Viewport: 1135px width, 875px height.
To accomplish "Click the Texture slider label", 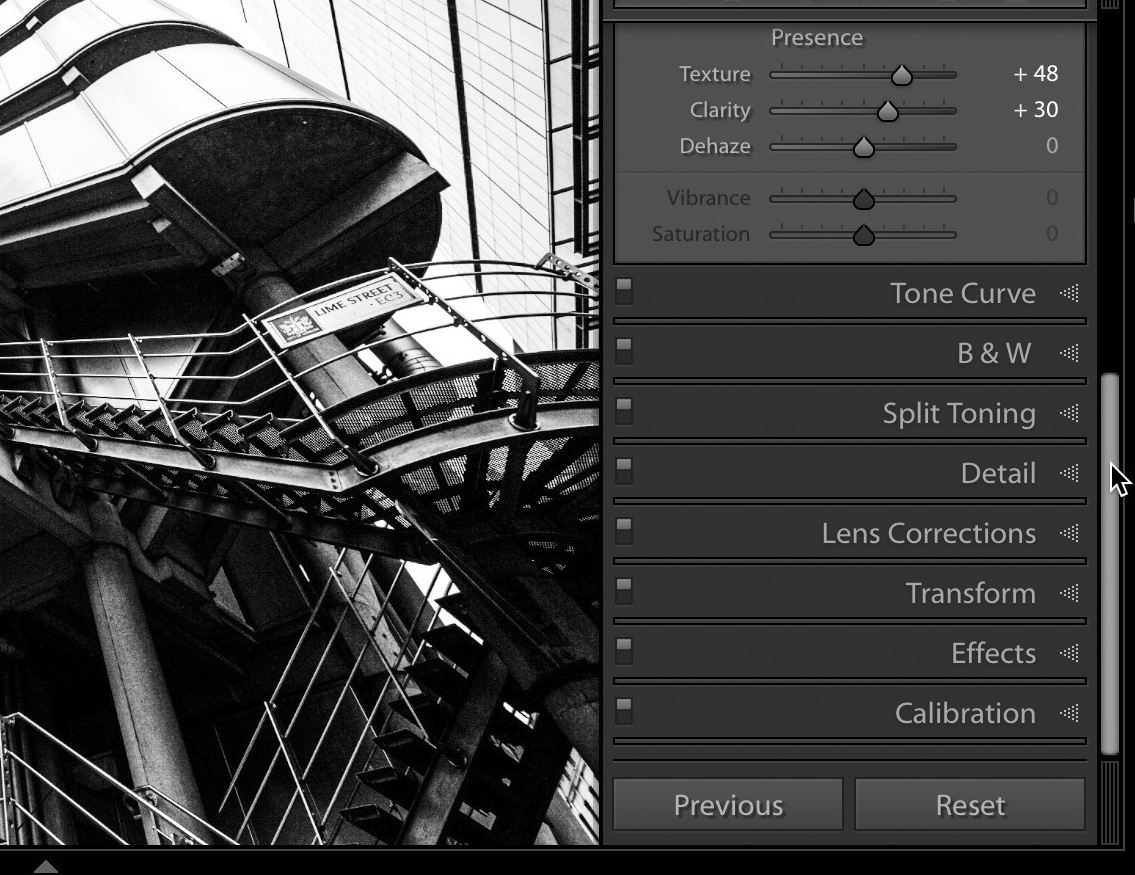I will (714, 74).
